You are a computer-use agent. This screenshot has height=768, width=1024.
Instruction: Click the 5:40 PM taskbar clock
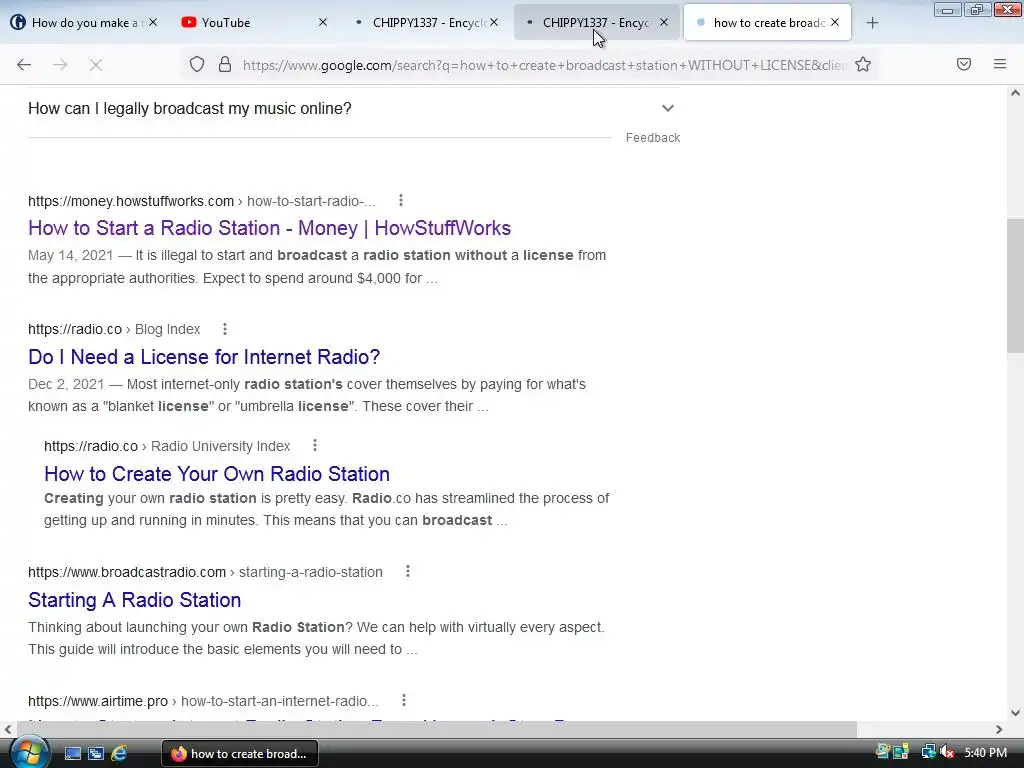(x=985, y=753)
